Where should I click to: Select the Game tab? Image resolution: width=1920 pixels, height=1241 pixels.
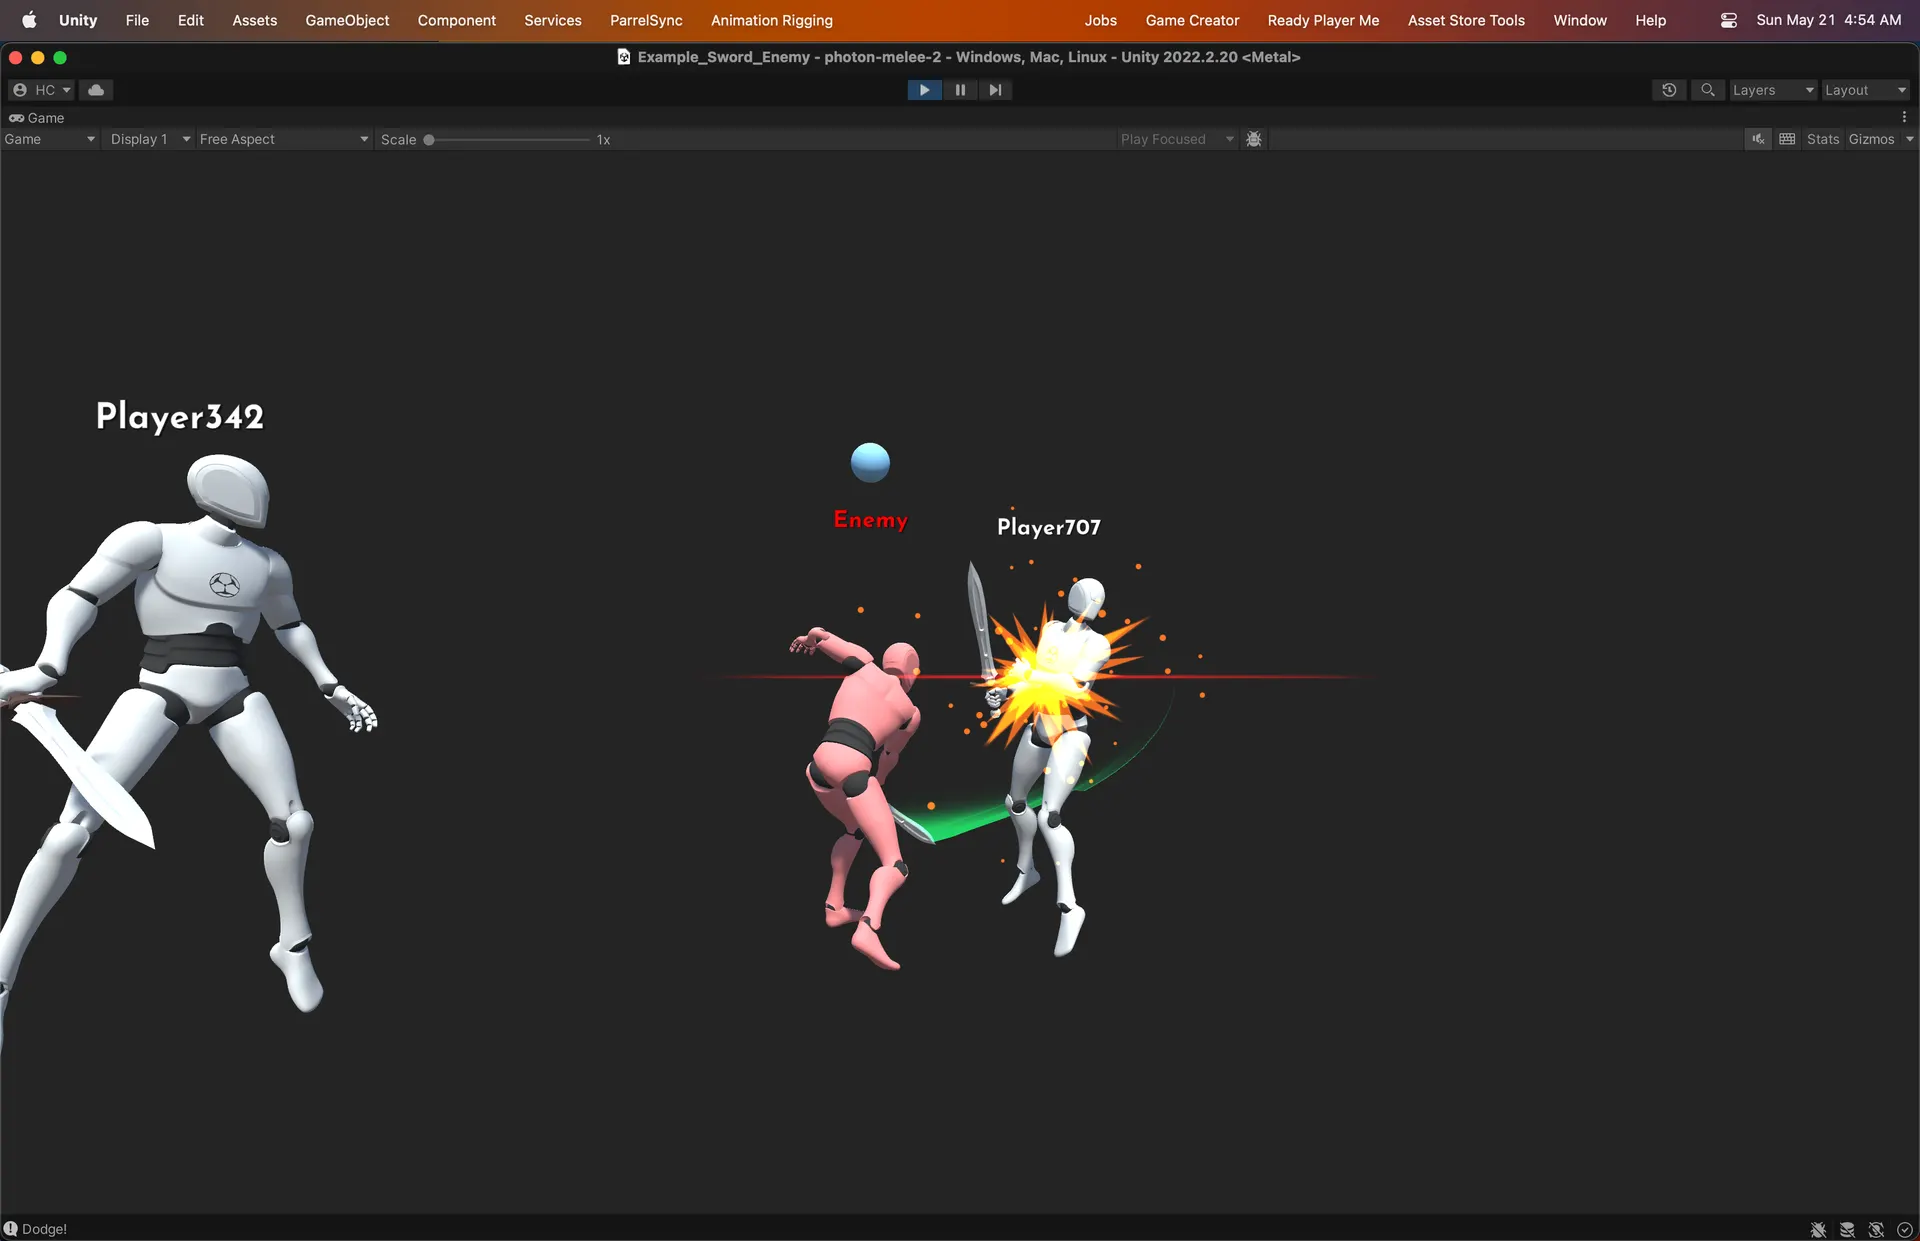(37, 118)
